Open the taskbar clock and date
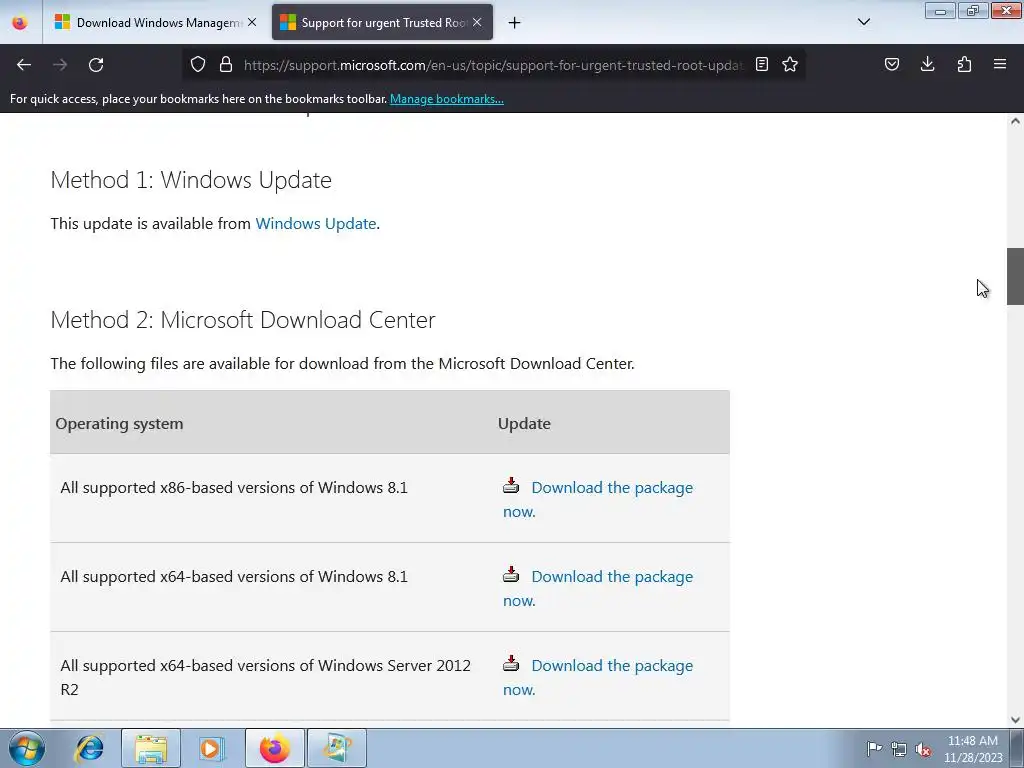The image size is (1024, 768). (x=972, y=749)
